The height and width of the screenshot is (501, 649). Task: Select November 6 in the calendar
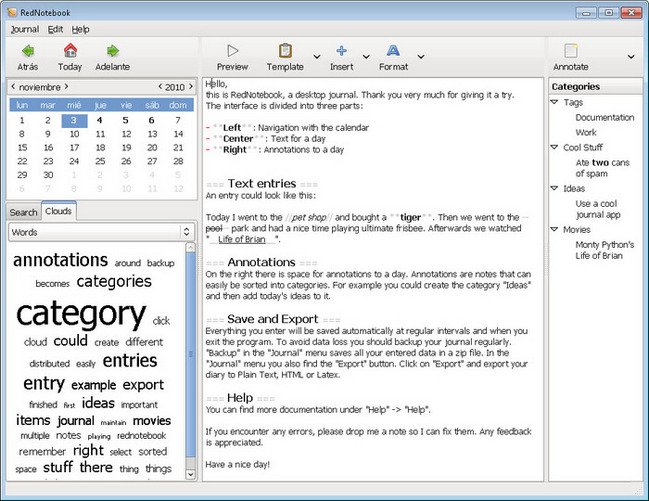(x=151, y=120)
